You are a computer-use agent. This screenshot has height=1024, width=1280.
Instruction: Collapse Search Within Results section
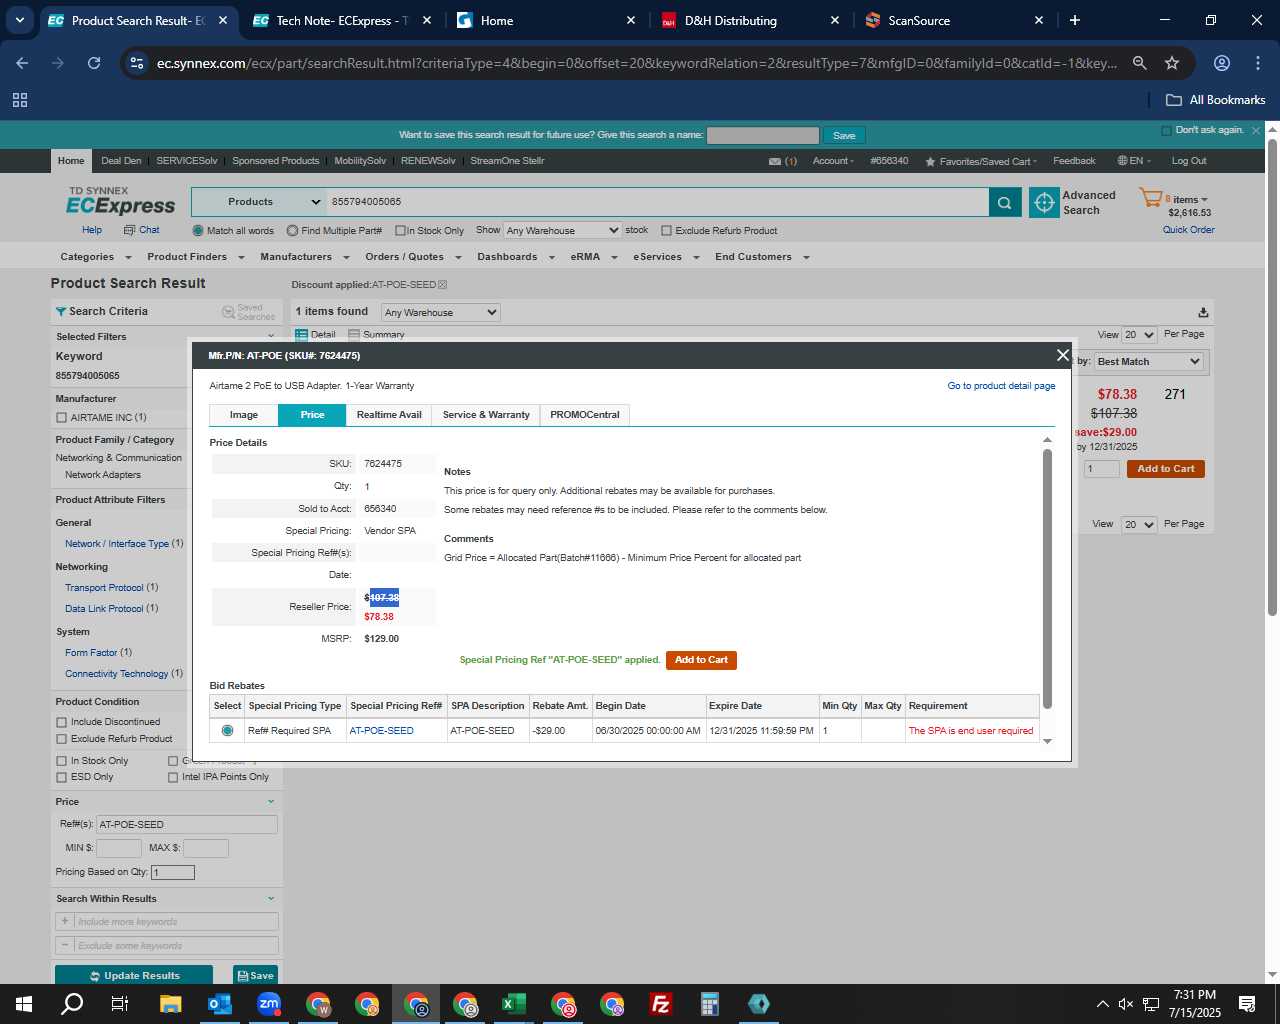tap(271, 899)
